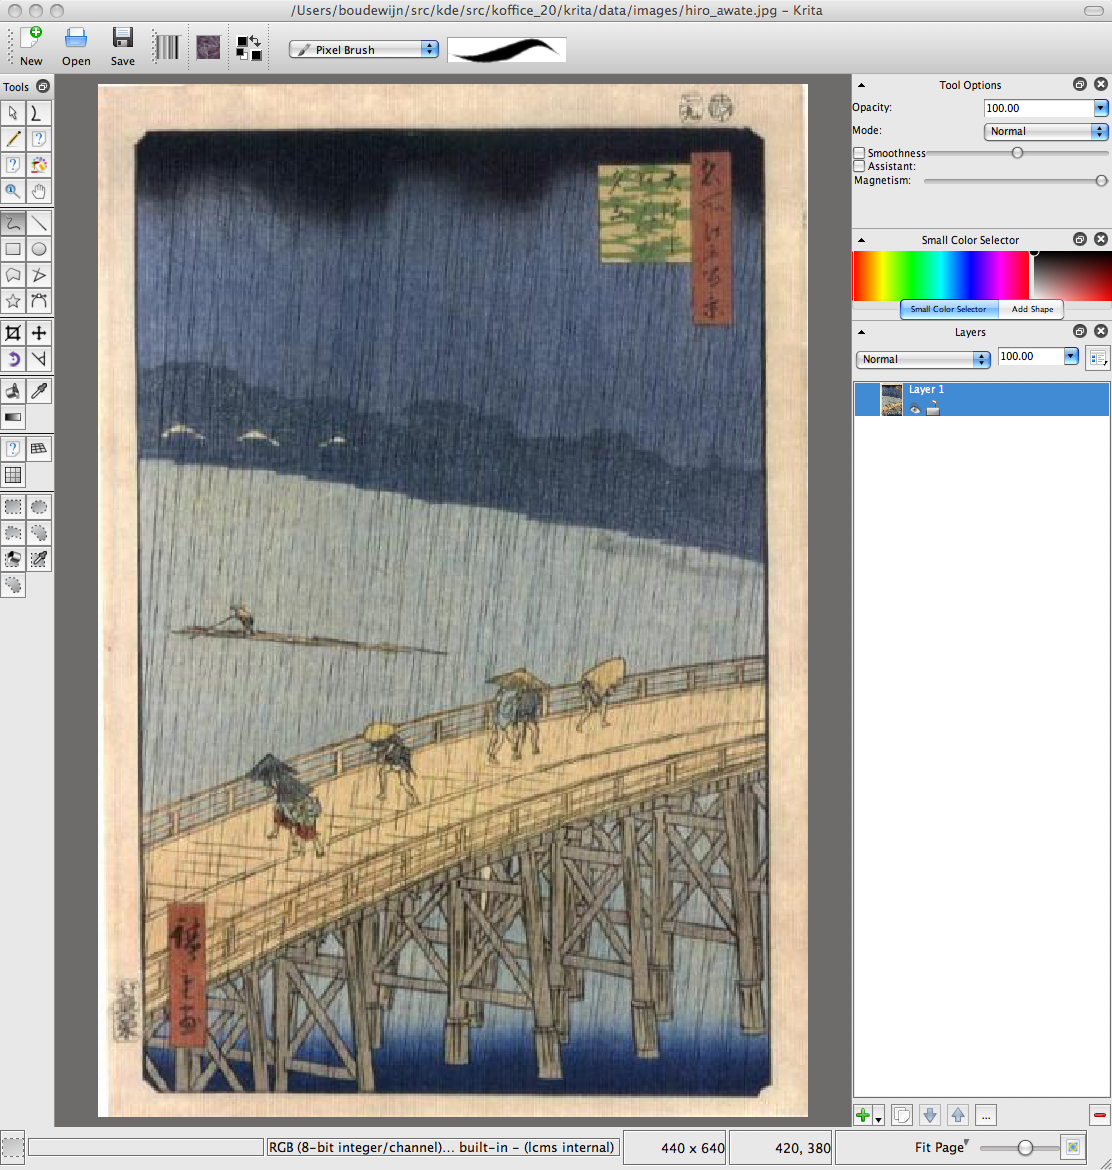The width and height of the screenshot is (1112, 1170).
Task: Click the Opacity value field in Tool Options
Action: click(1039, 108)
